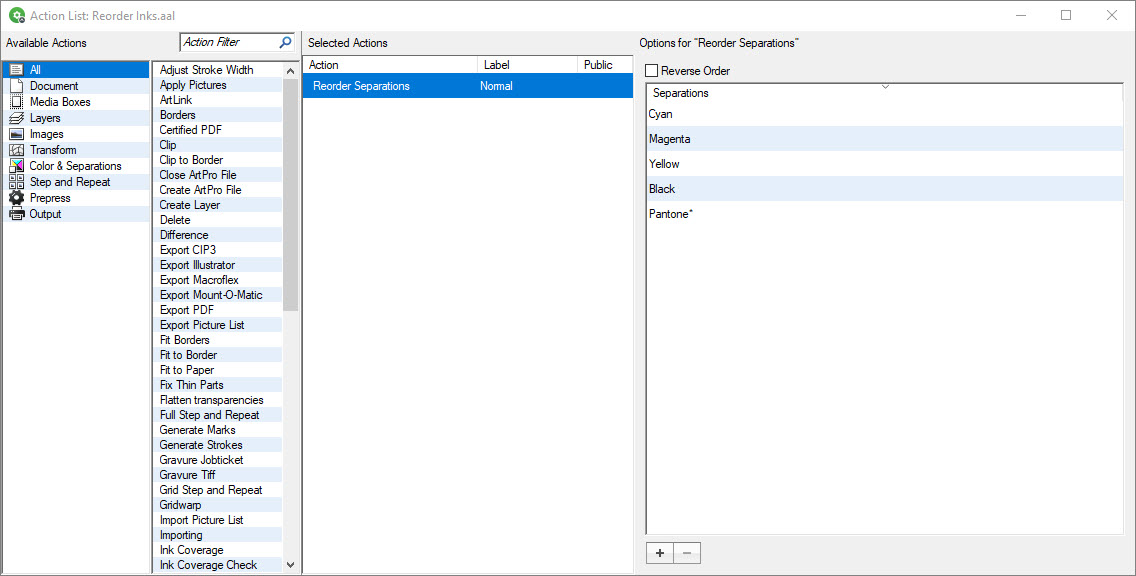The width and height of the screenshot is (1136, 576).
Task: Select Generate Marks action
Action: 217,430
